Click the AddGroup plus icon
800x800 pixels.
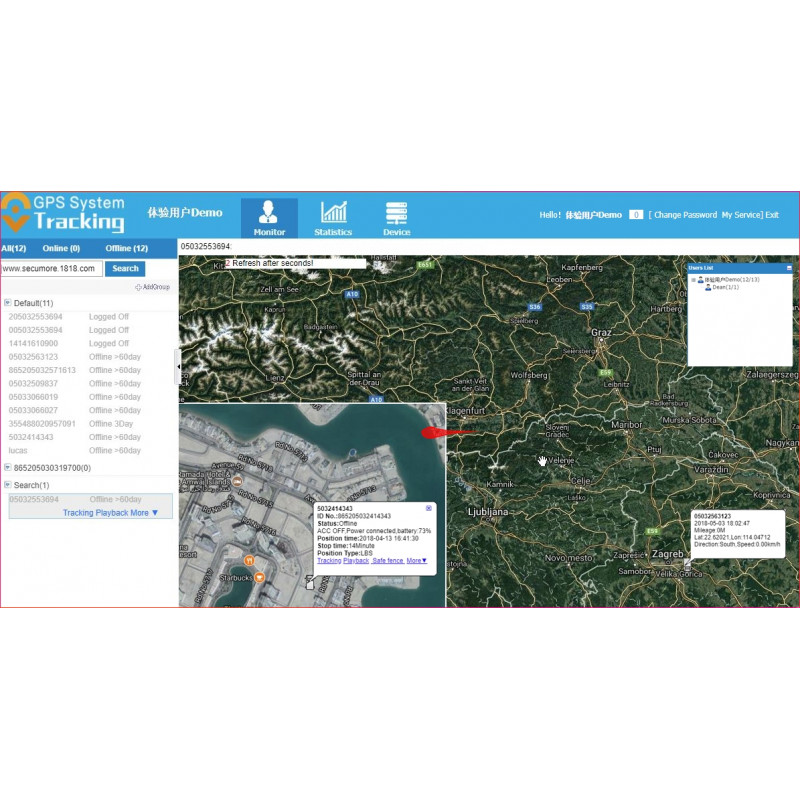(x=139, y=287)
